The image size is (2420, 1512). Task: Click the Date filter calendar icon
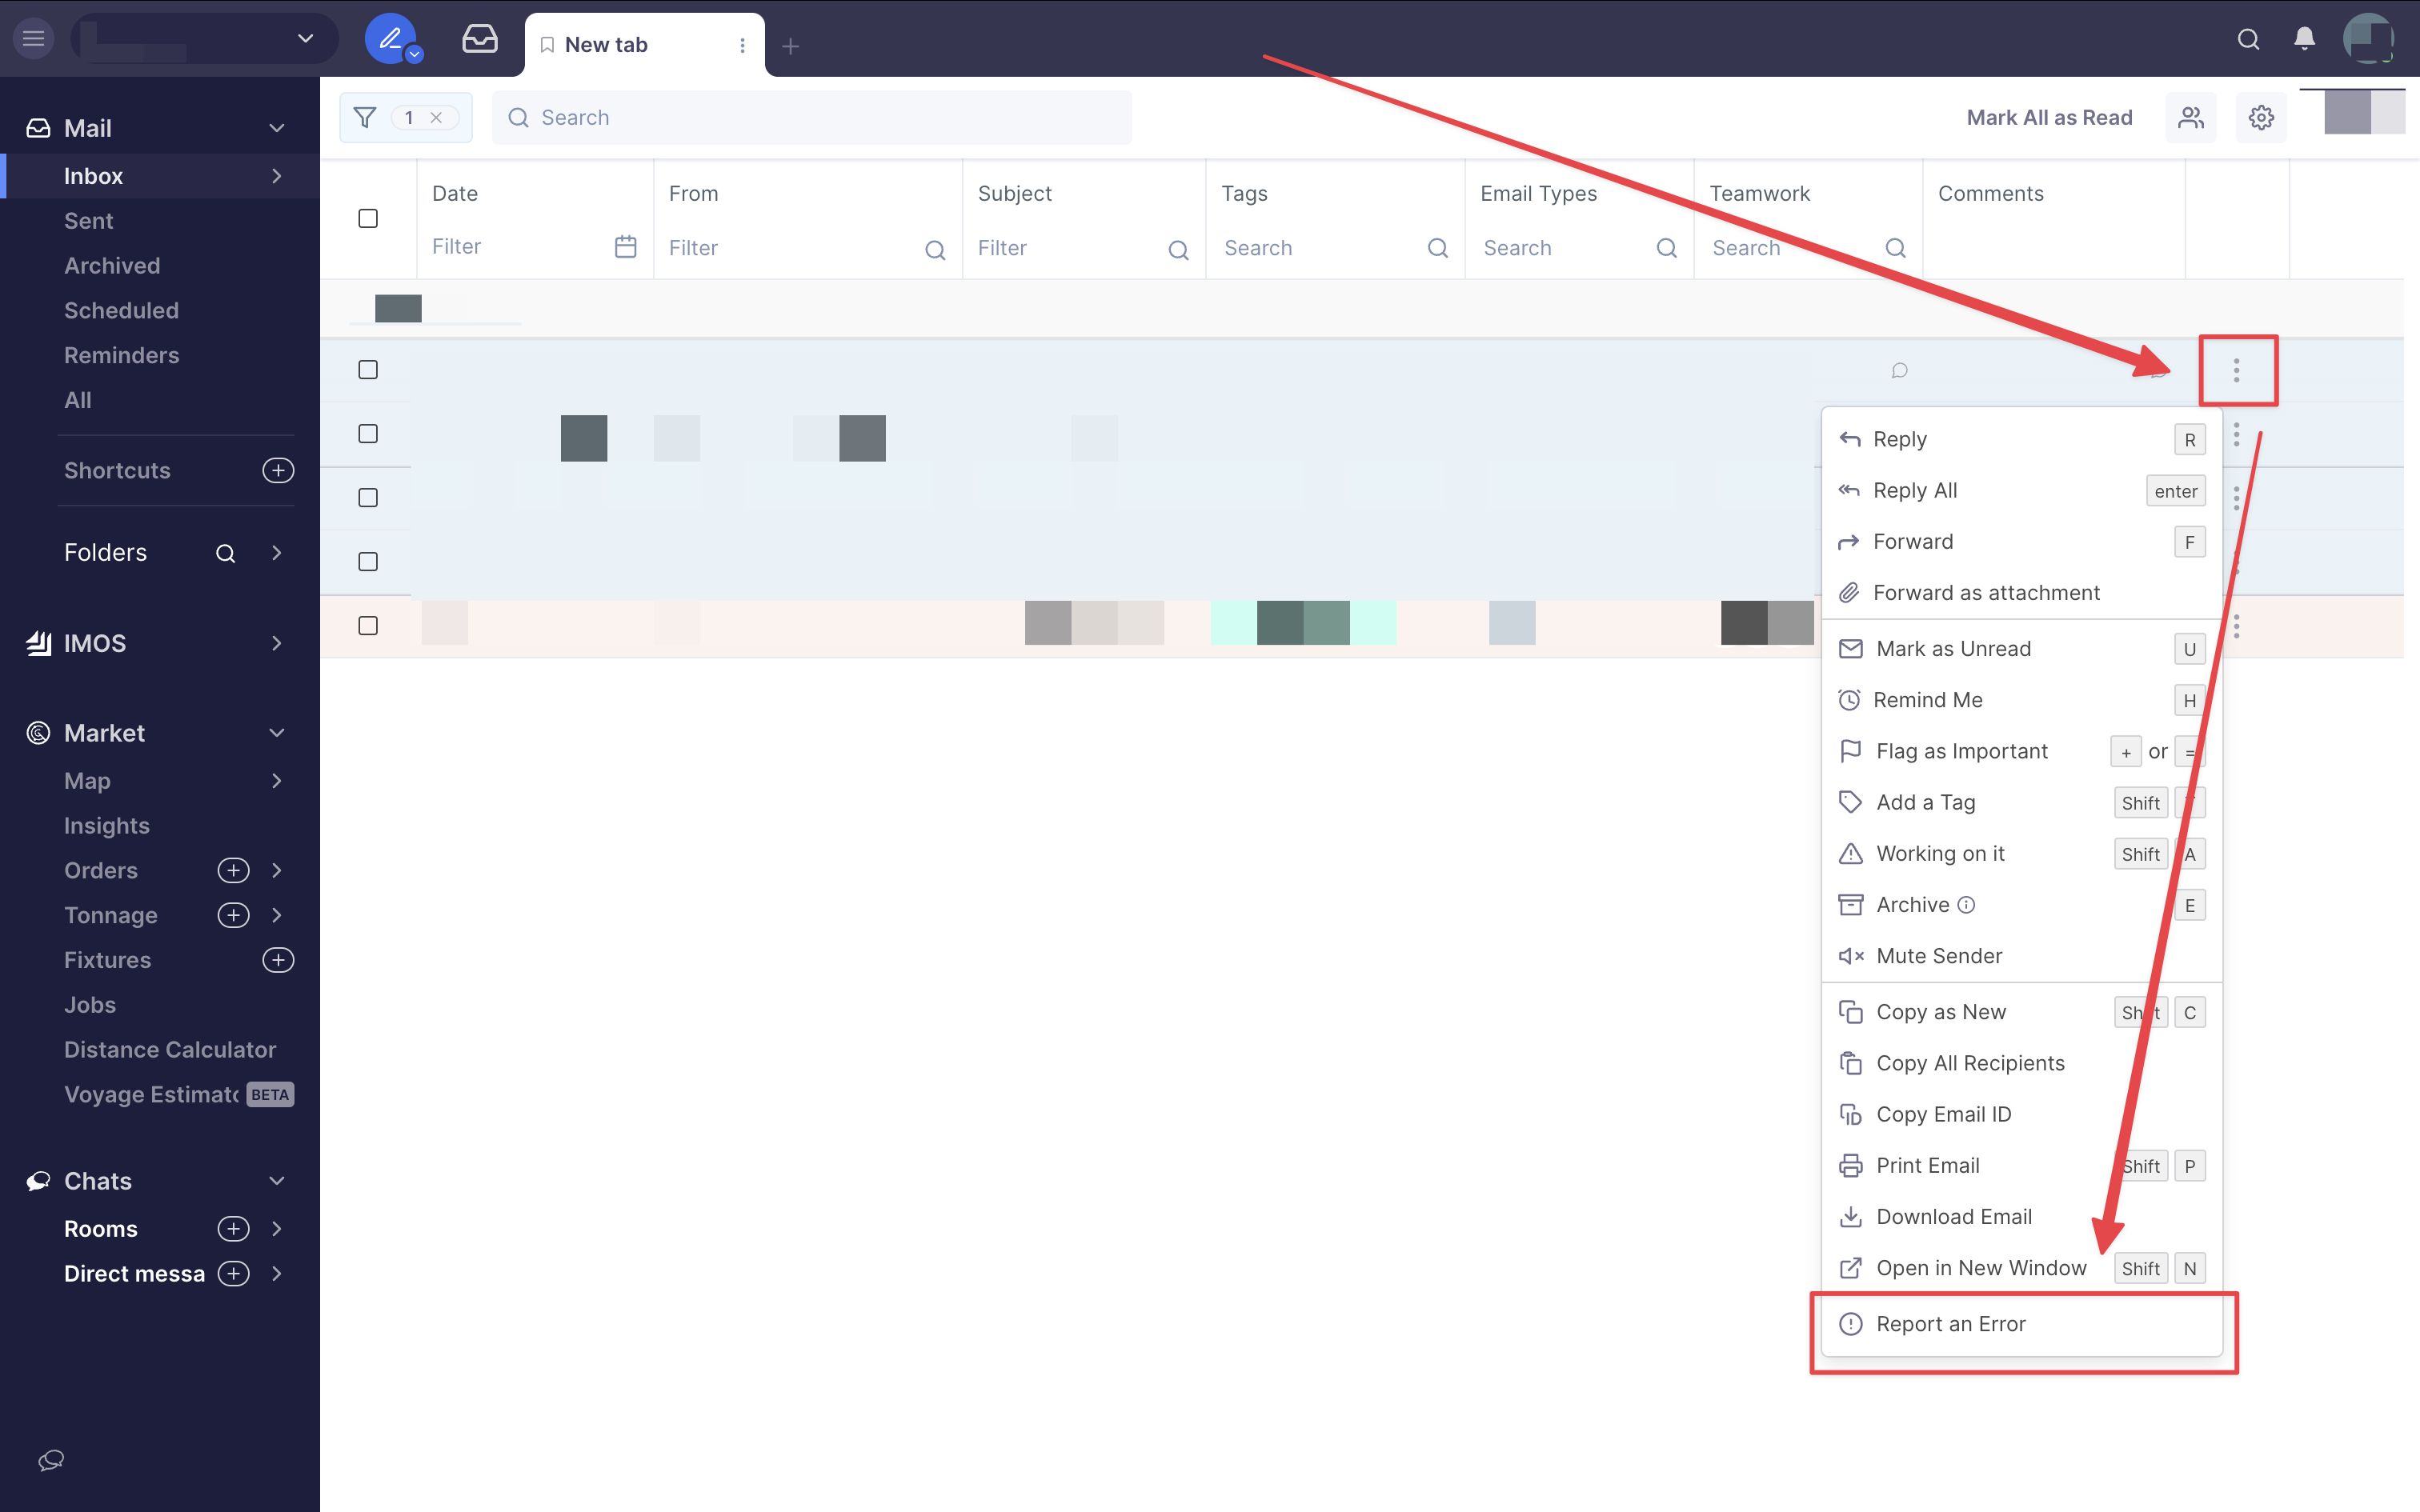click(x=625, y=247)
